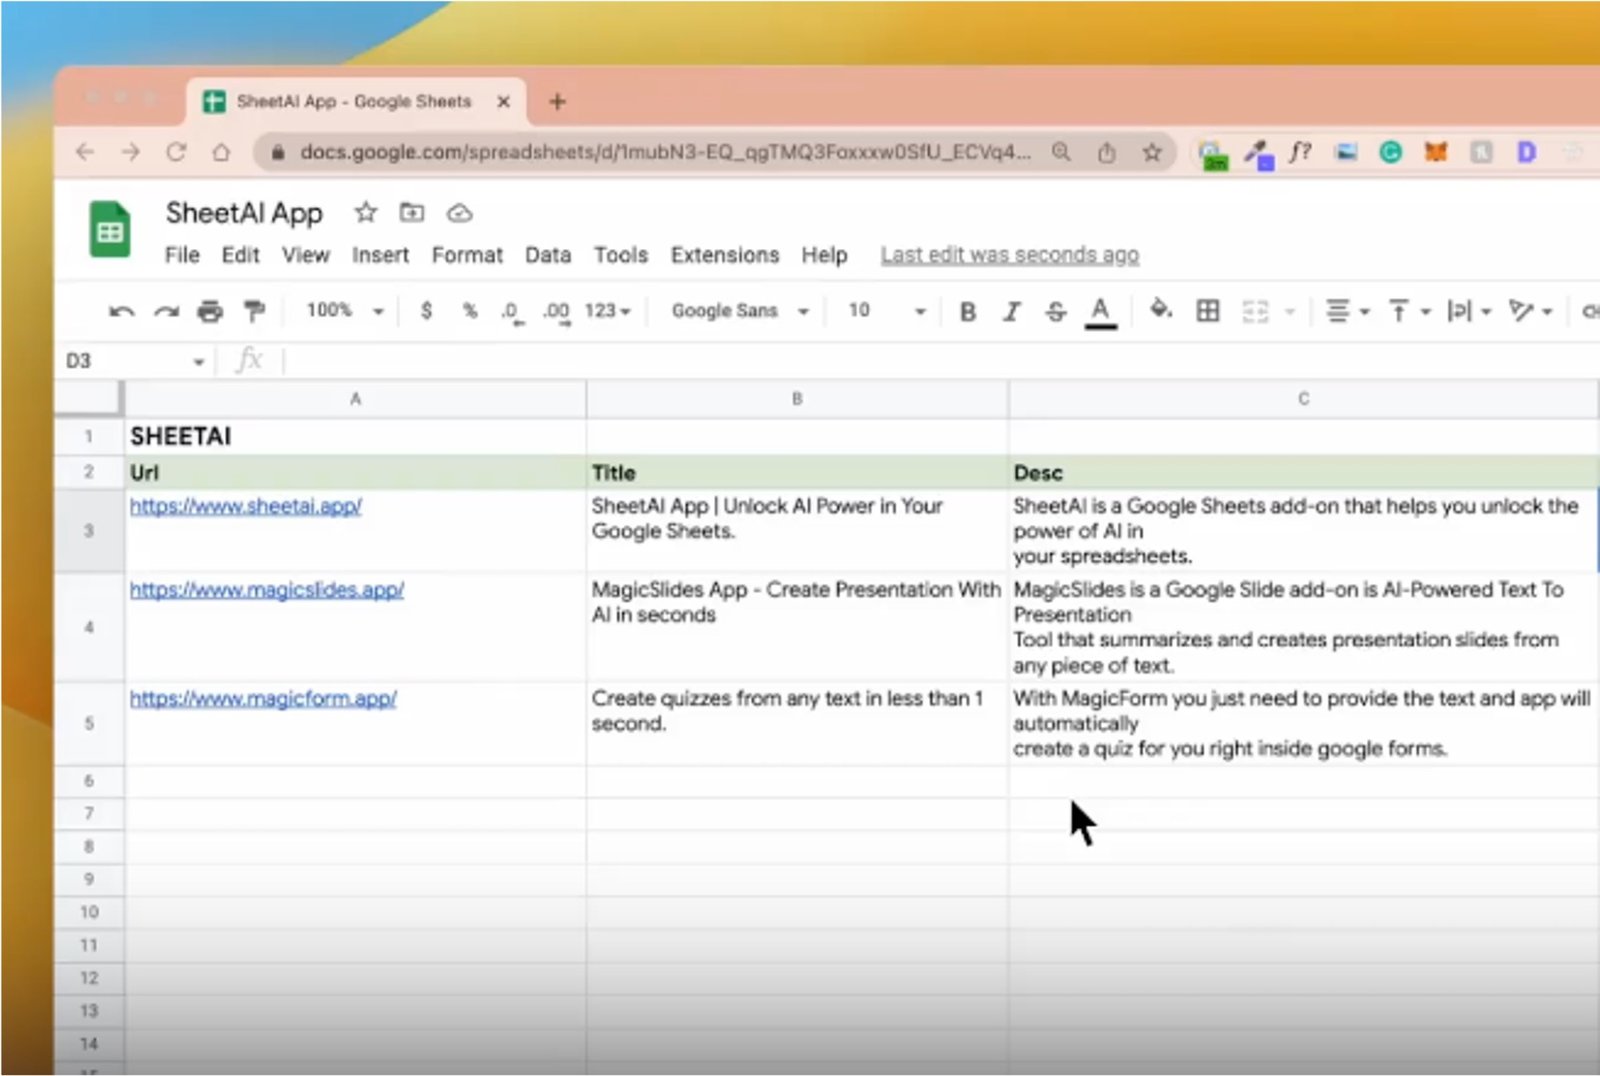Image resolution: width=1600 pixels, height=1076 pixels.
Task: Open text color picker
Action: click(x=1100, y=312)
